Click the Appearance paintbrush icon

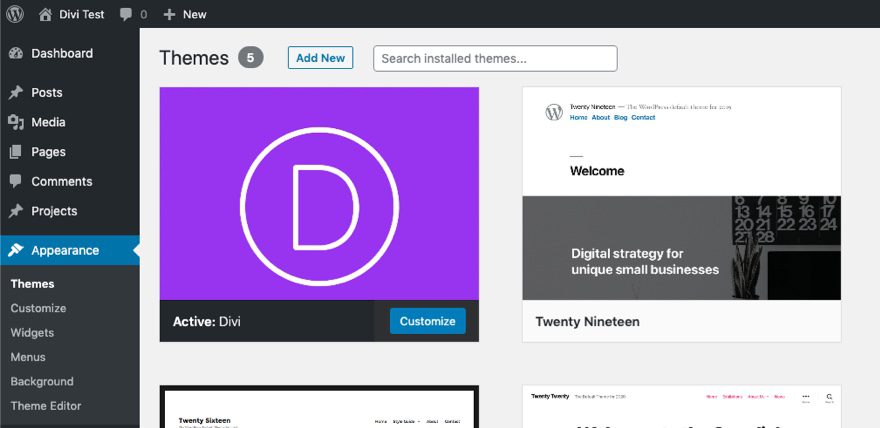(x=15, y=251)
